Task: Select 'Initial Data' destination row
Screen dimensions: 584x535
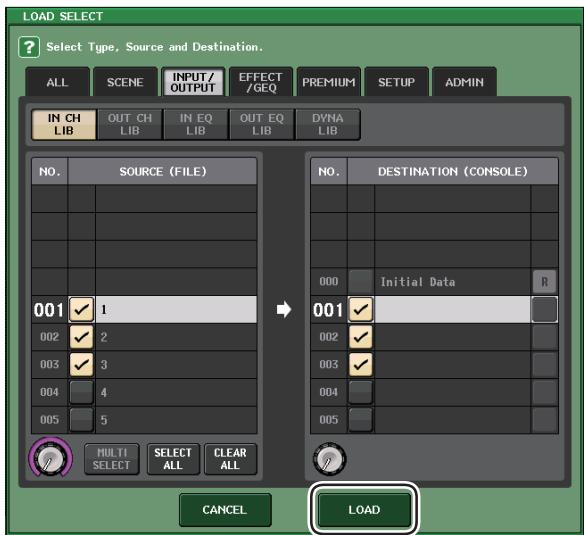Action: pos(453,282)
